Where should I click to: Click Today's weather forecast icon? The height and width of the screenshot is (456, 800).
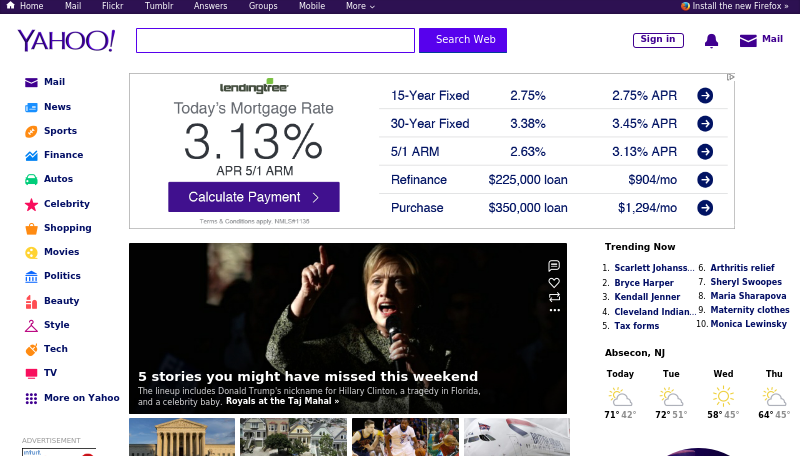pyautogui.click(x=620, y=397)
